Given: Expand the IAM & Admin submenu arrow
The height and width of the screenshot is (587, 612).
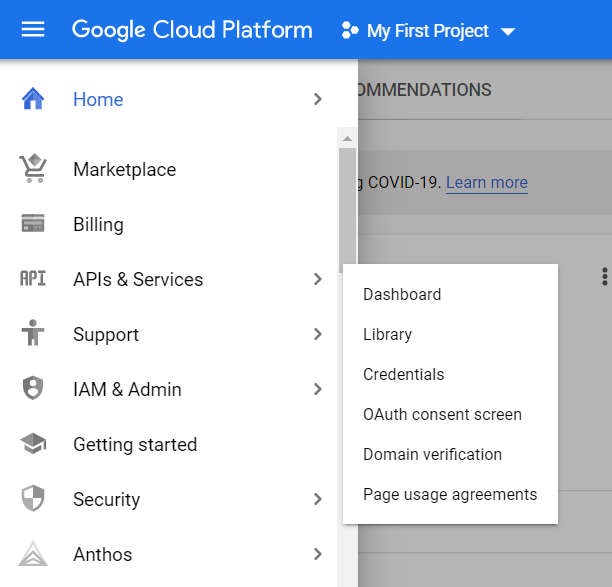Looking at the screenshot, I should [x=318, y=389].
